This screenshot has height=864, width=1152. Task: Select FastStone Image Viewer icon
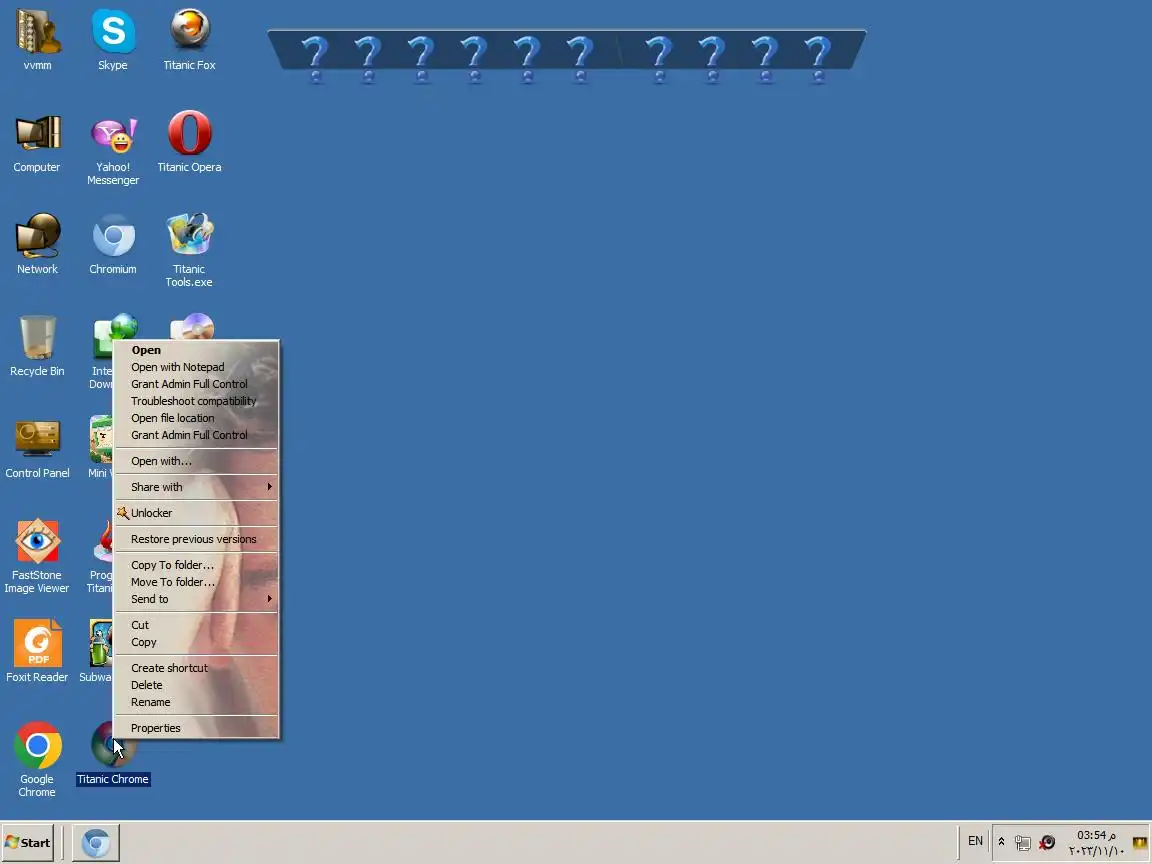point(37,557)
